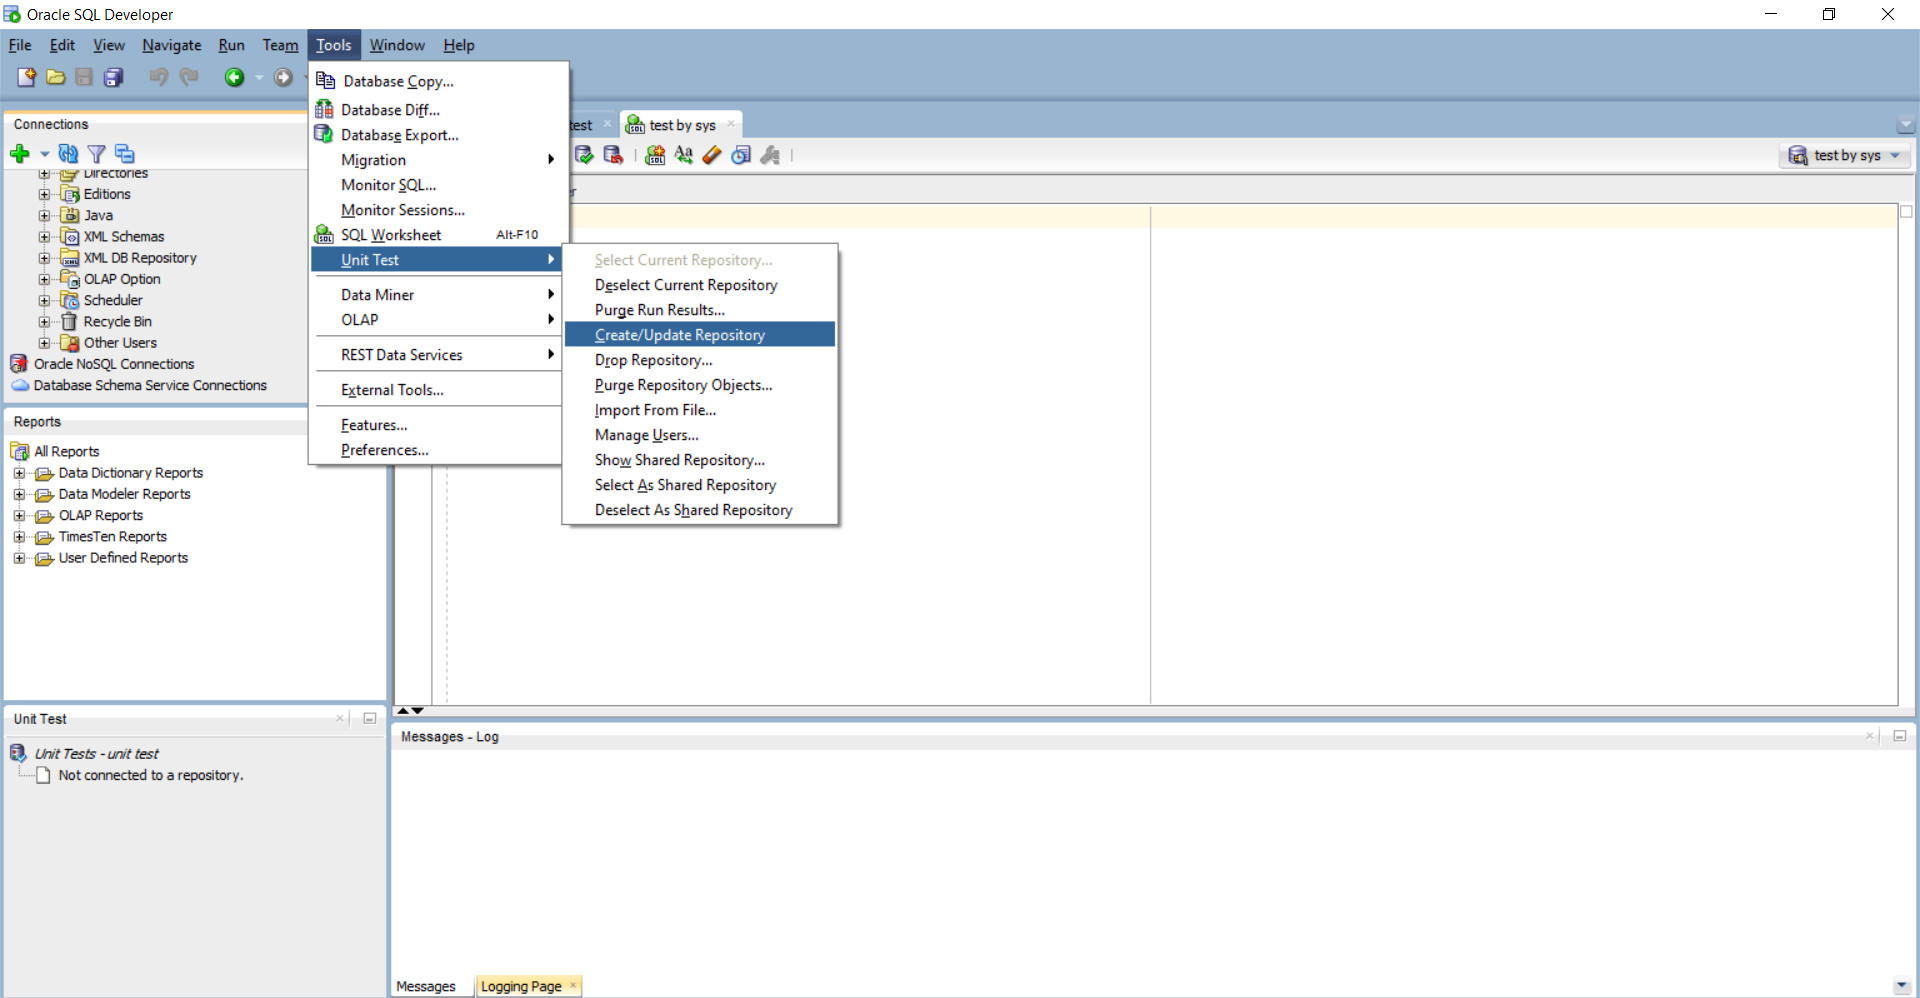This screenshot has width=1920, height=998.
Task: Expand the Scheduler tree node
Action: pyautogui.click(x=44, y=300)
